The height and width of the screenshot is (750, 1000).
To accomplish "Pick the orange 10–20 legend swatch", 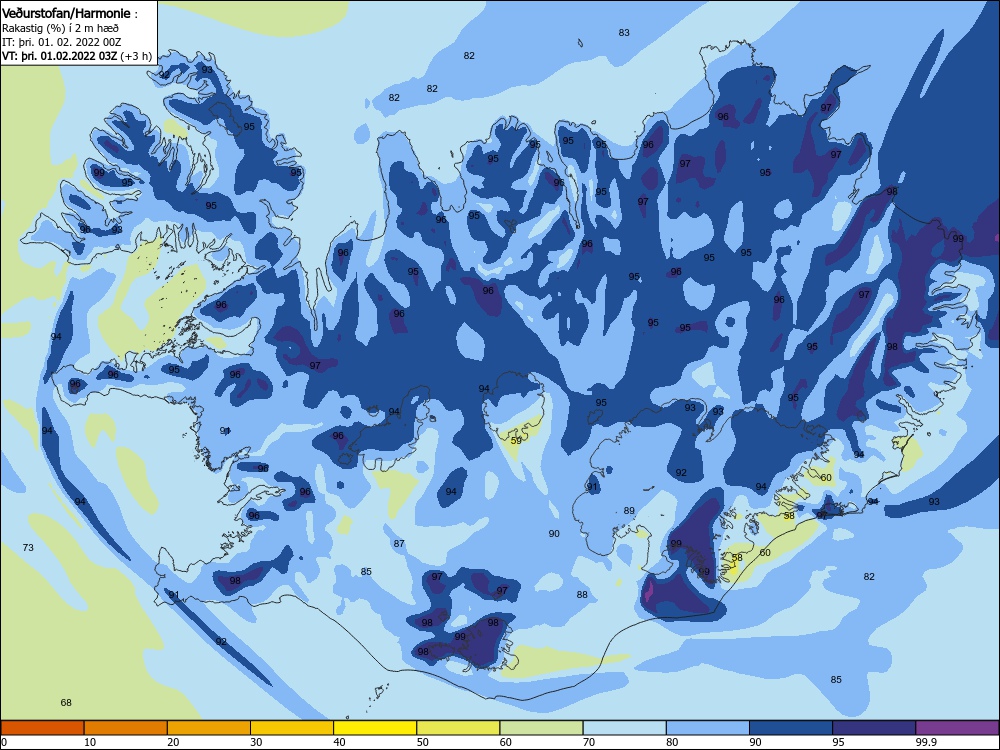I will click(x=126, y=728).
